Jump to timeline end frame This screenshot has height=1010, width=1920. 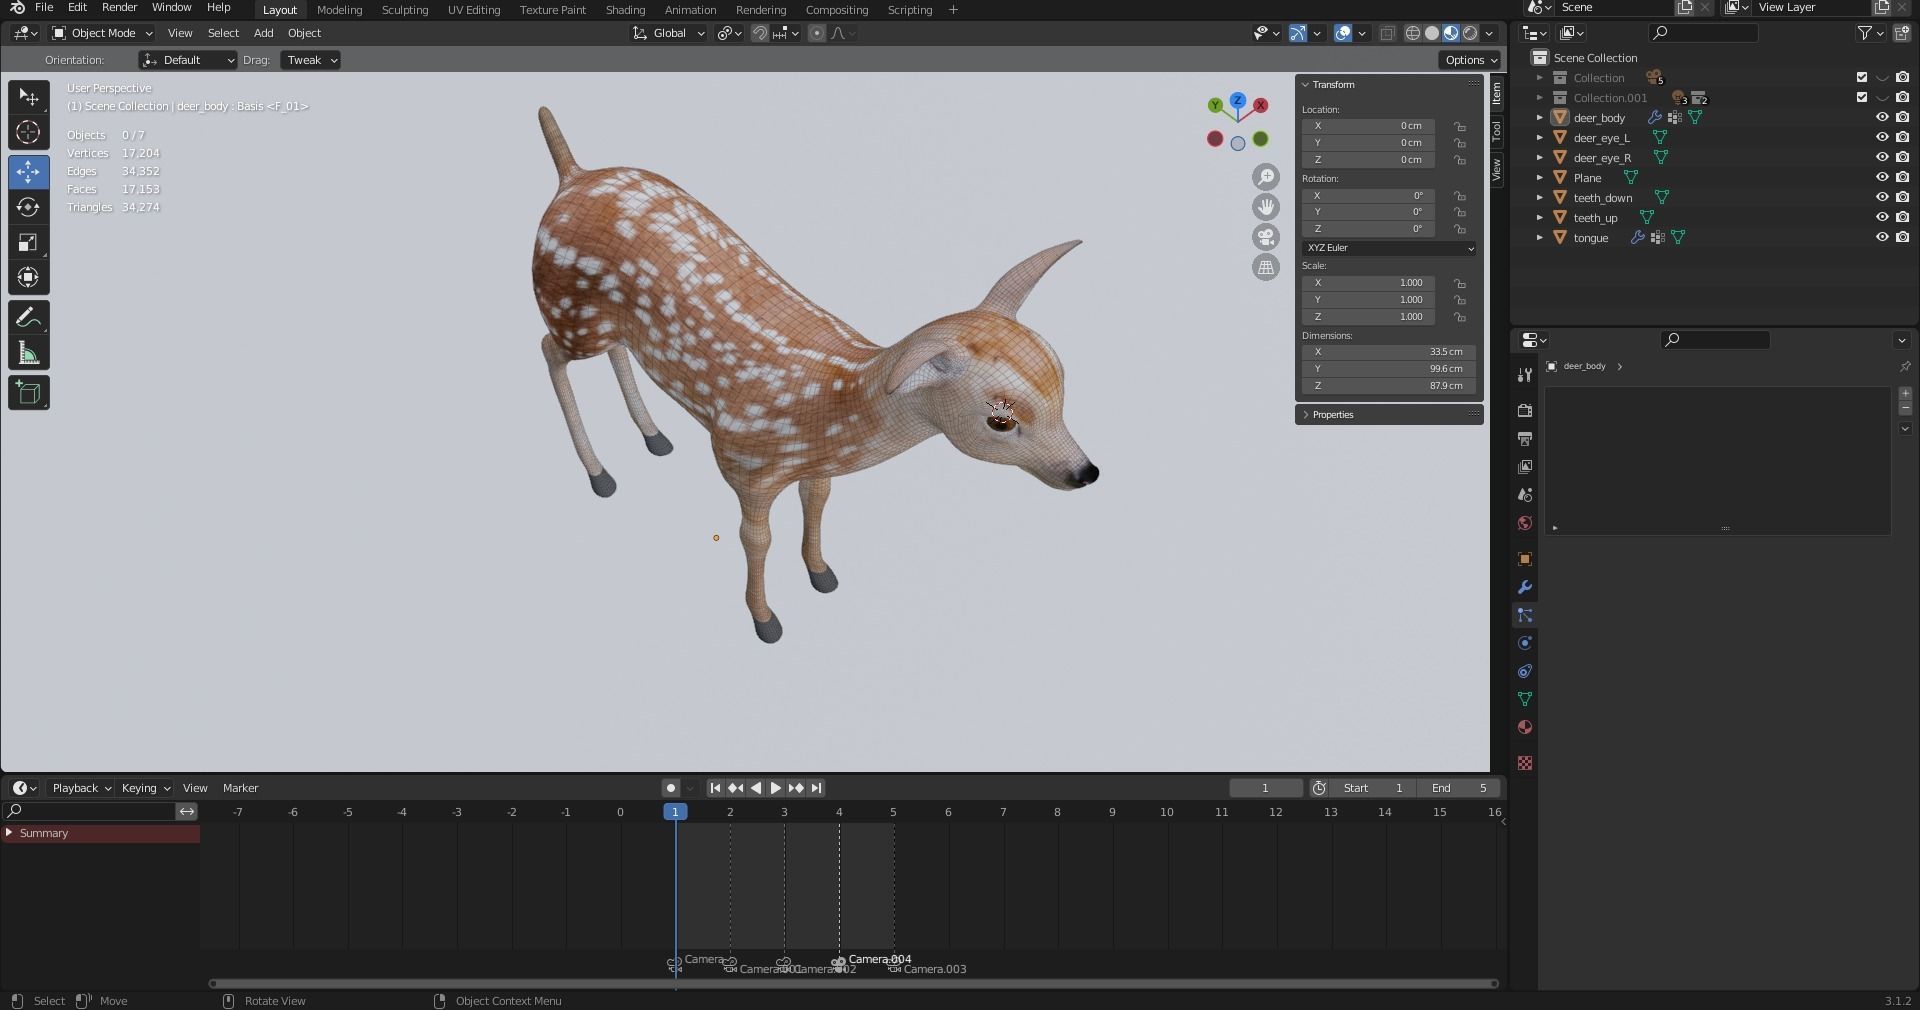pos(817,788)
